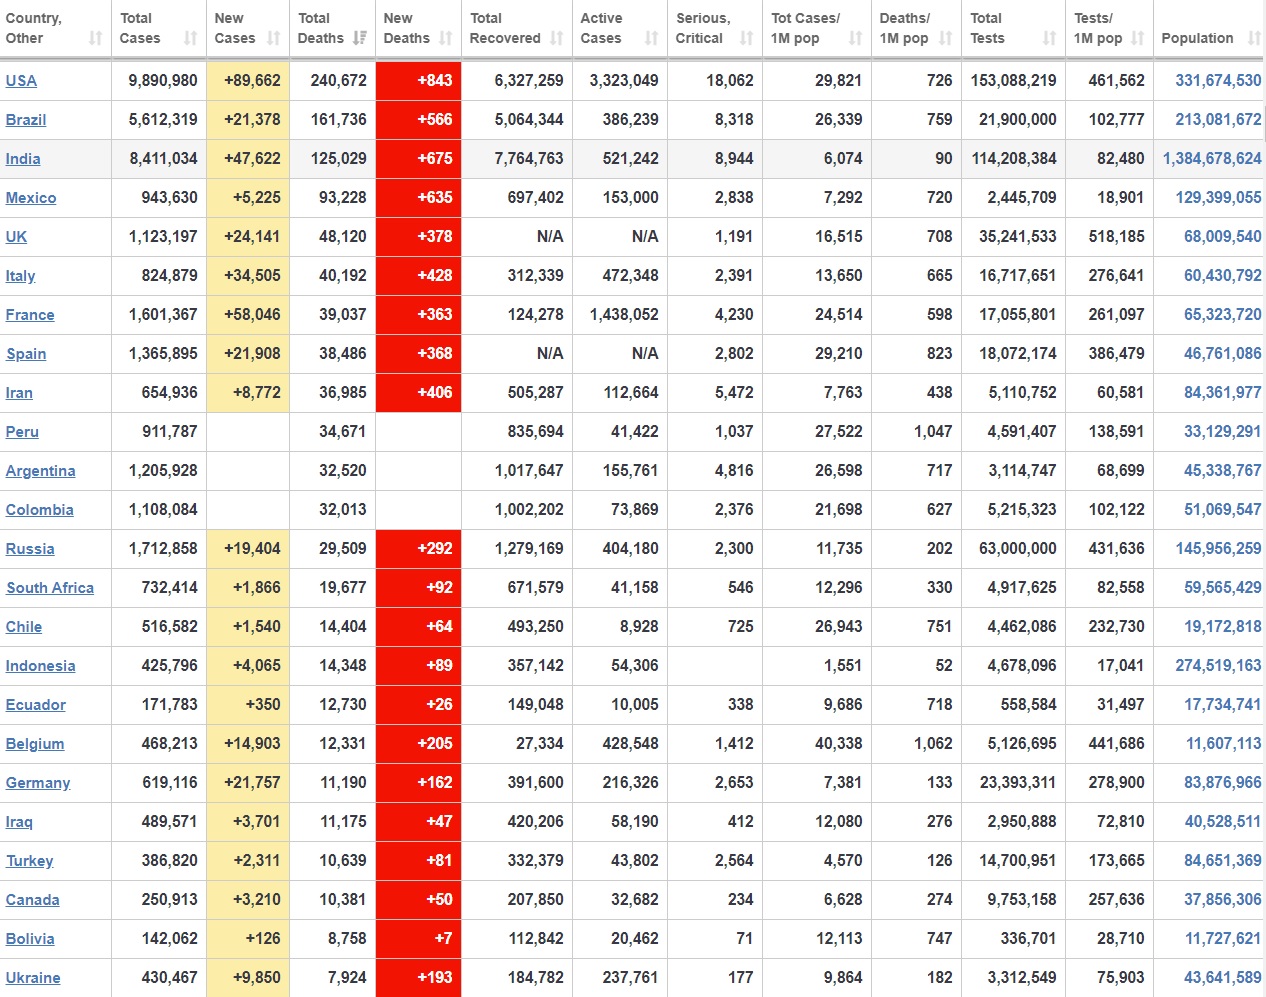The width and height of the screenshot is (1266, 997).
Task: Open the Peru country link
Action: tap(22, 432)
